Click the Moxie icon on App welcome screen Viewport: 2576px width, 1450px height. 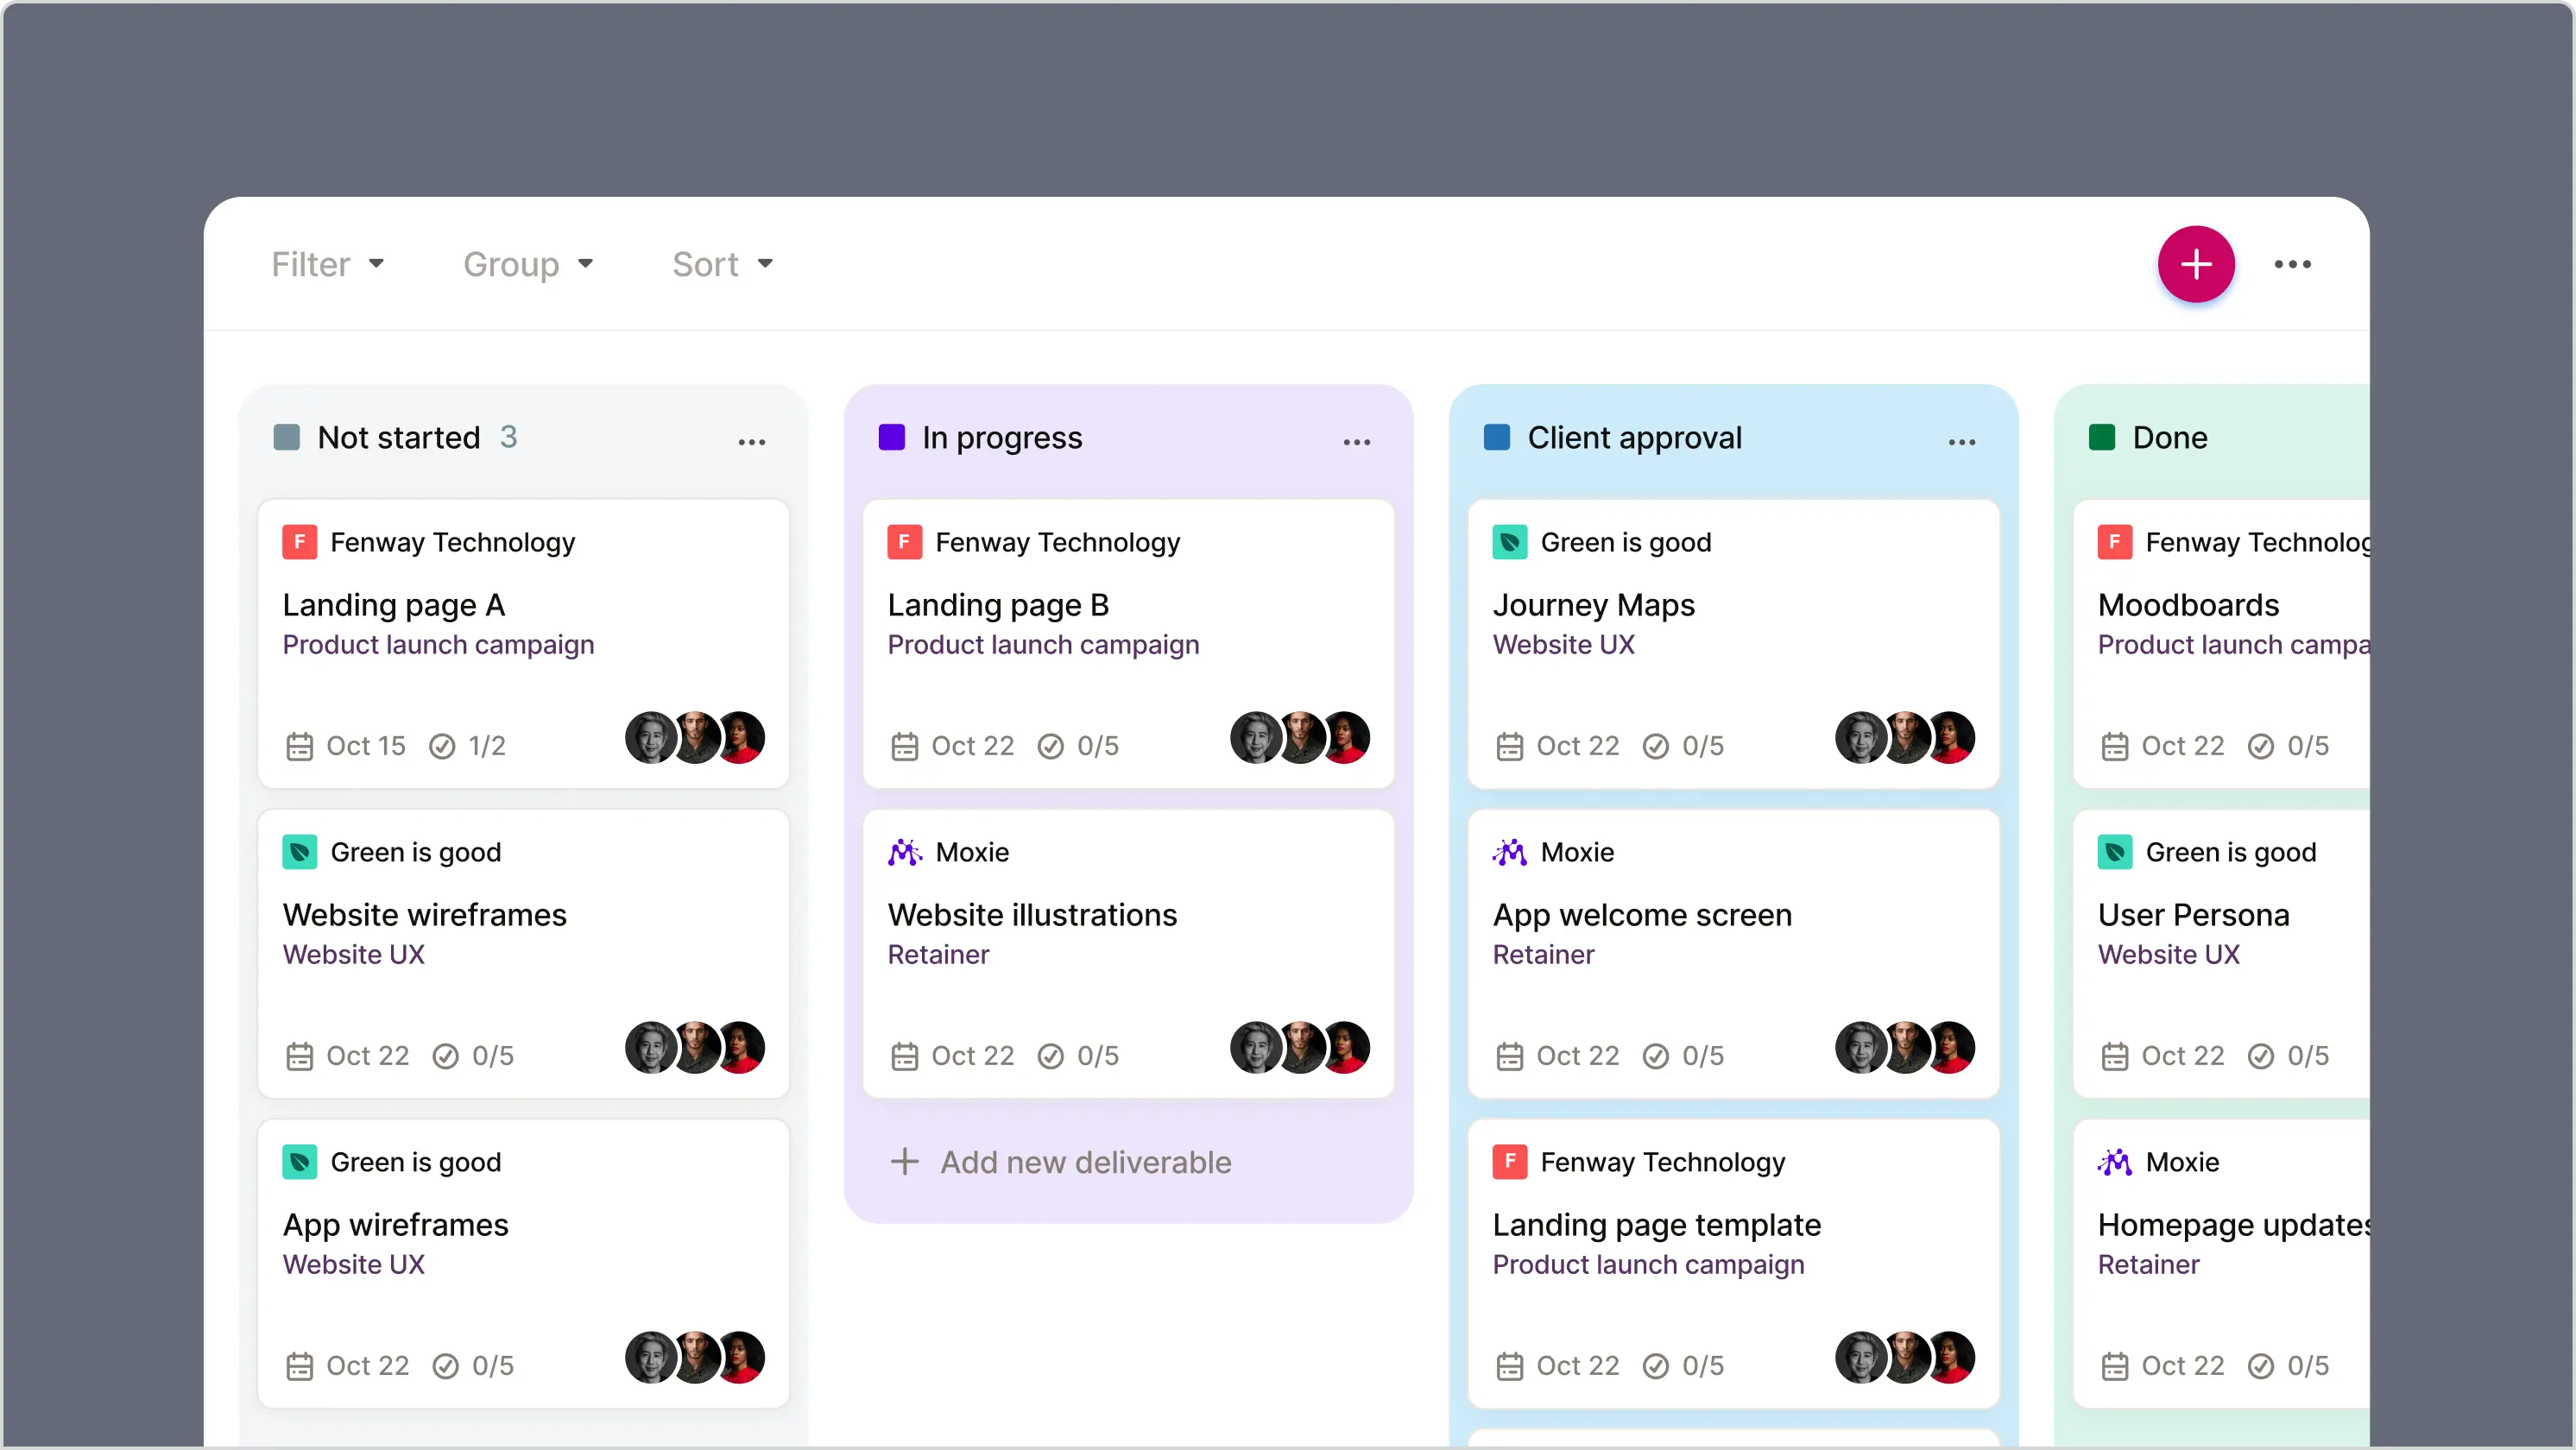click(x=1509, y=851)
